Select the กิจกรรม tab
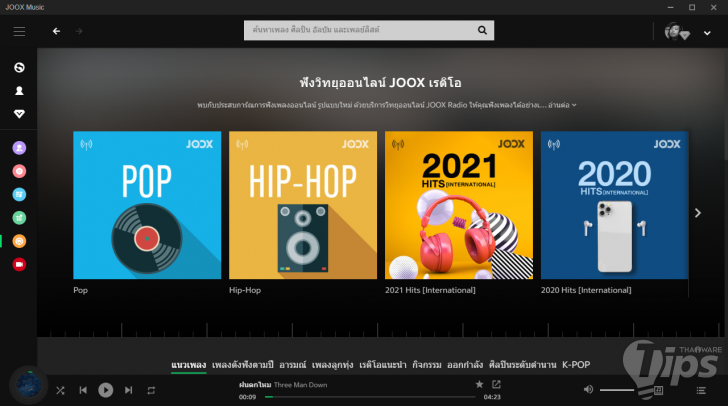Image resolution: width=728 pixels, height=406 pixels. click(427, 365)
